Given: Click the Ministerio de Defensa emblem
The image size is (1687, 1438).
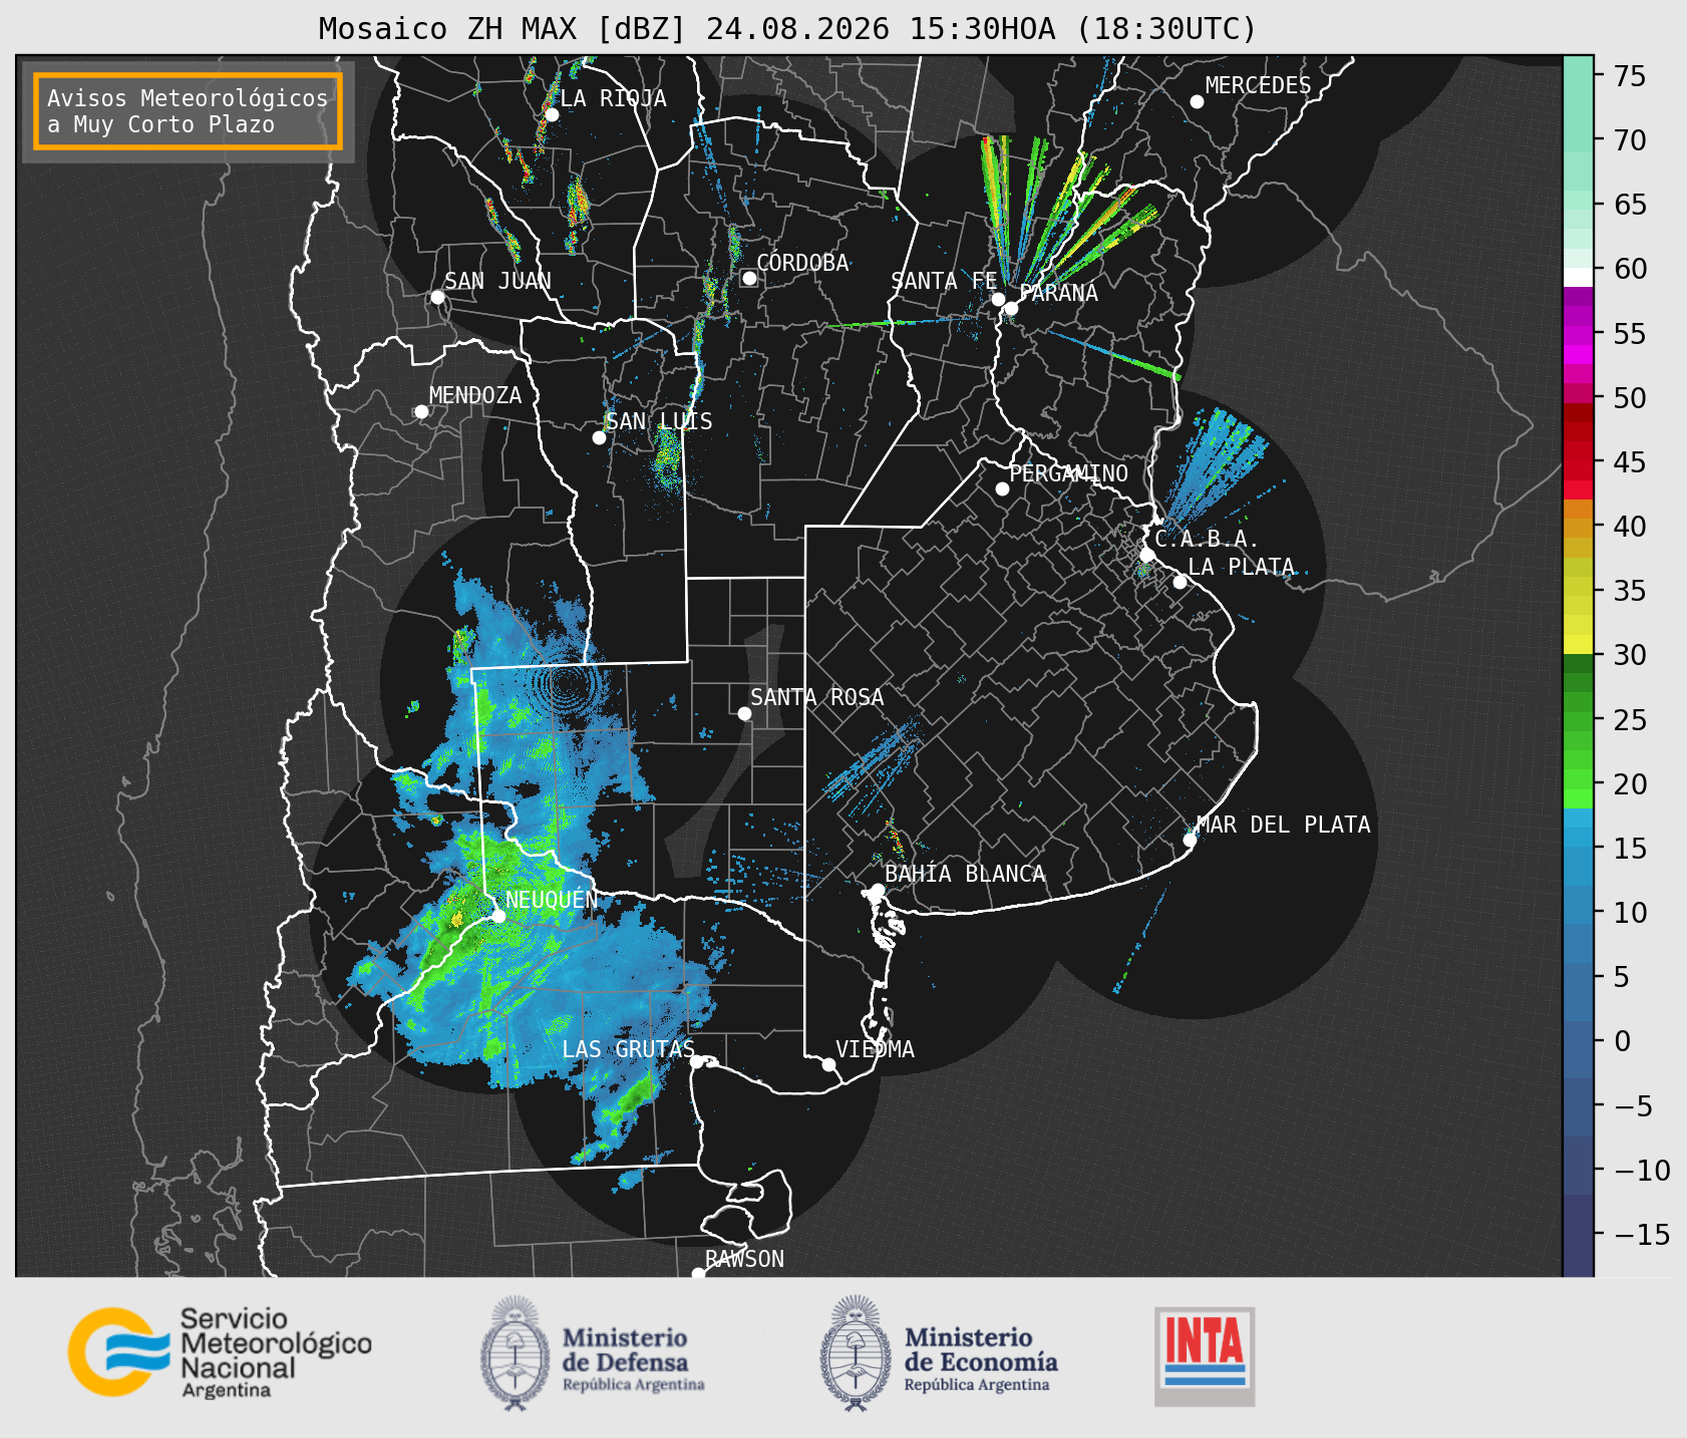Looking at the screenshot, I should (x=514, y=1353).
